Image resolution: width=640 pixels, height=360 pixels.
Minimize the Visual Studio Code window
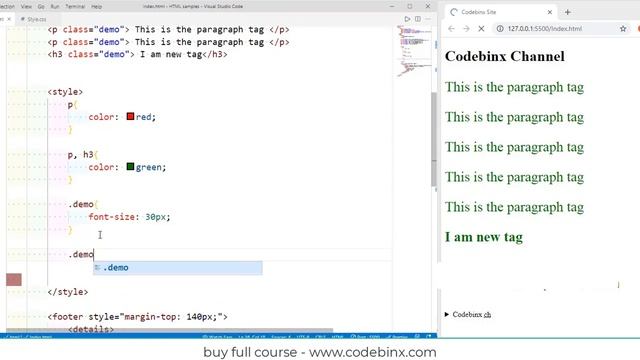(x=392, y=6)
